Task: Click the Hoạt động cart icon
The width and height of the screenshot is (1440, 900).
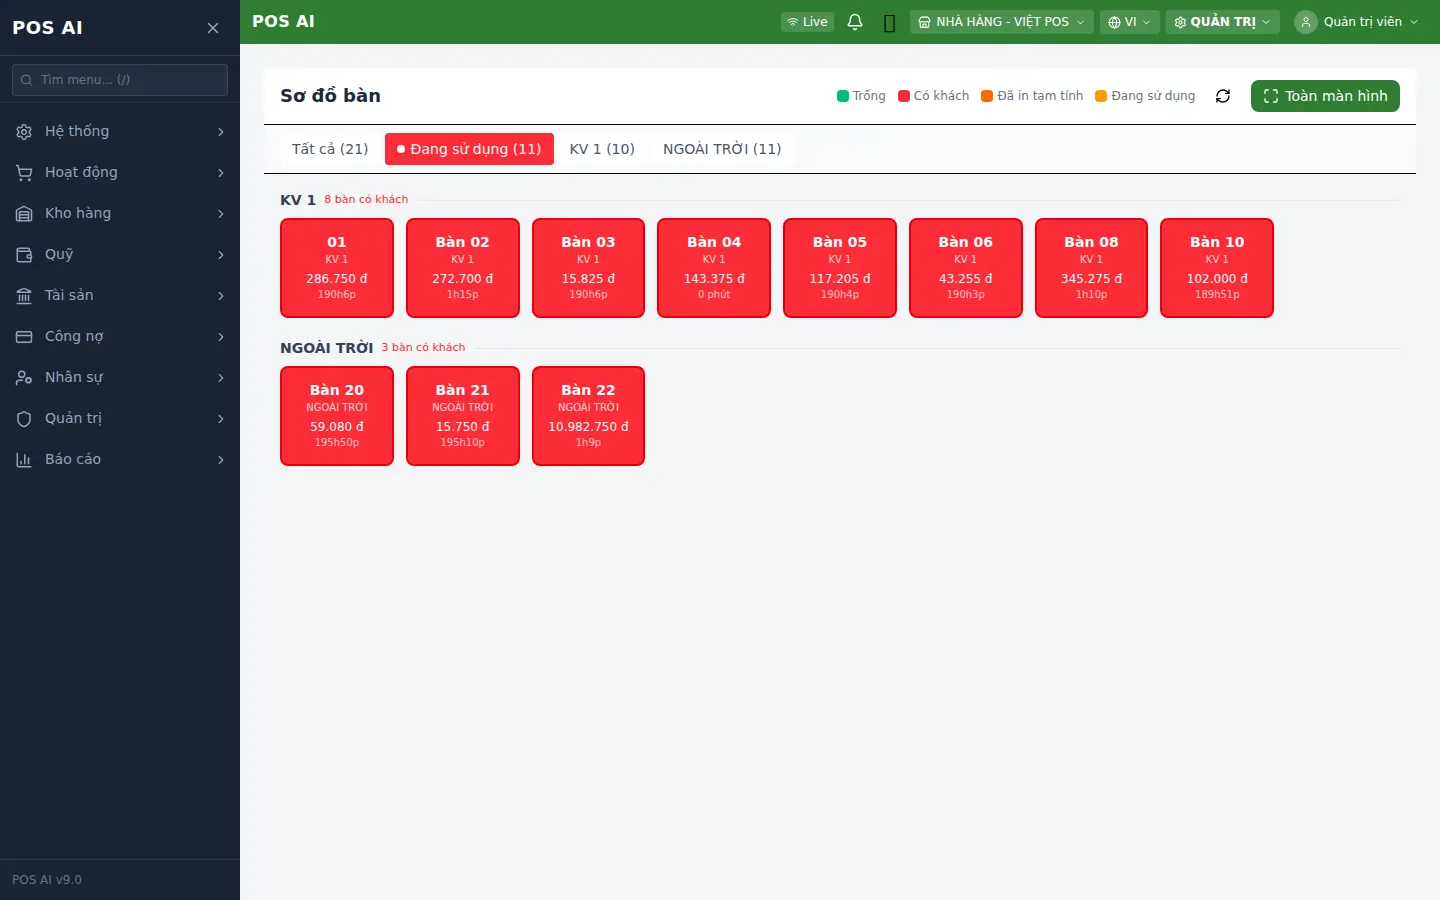Action: click(x=24, y=173)
